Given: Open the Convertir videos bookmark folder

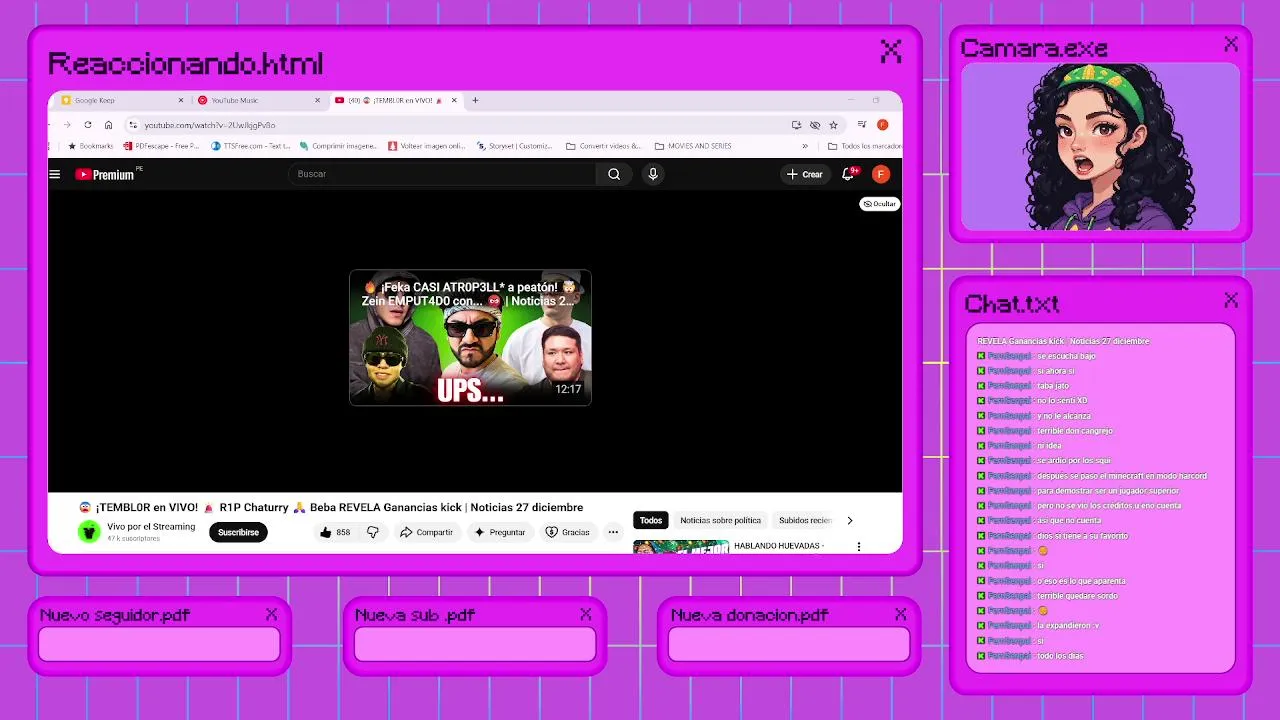Looking at the screenshot, I should click(x=603, y=146).
